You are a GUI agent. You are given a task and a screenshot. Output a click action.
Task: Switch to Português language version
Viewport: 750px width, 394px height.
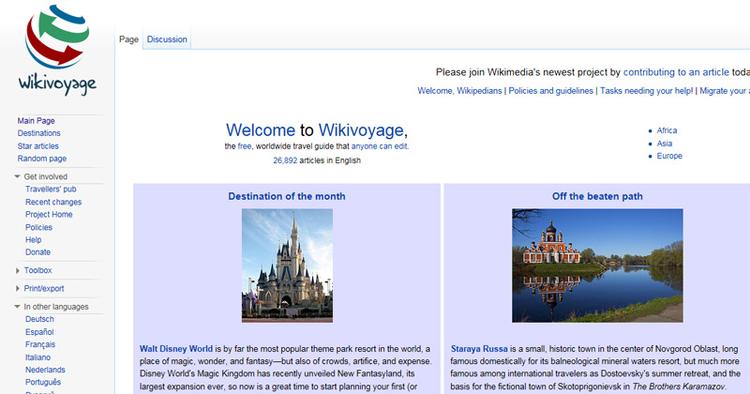point(43,382)
